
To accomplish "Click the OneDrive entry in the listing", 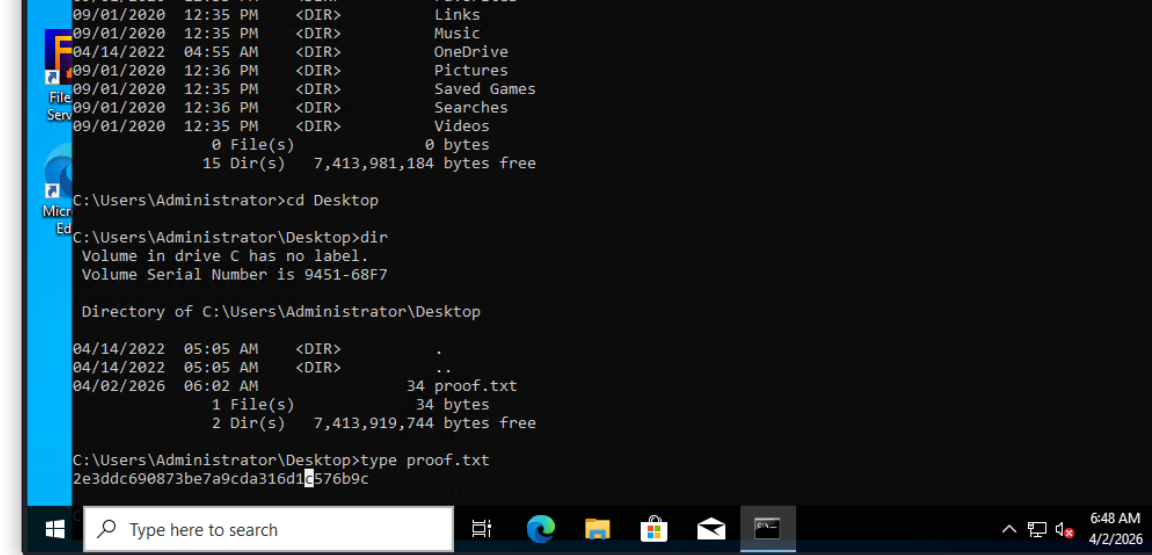I will tap(470, 52).
